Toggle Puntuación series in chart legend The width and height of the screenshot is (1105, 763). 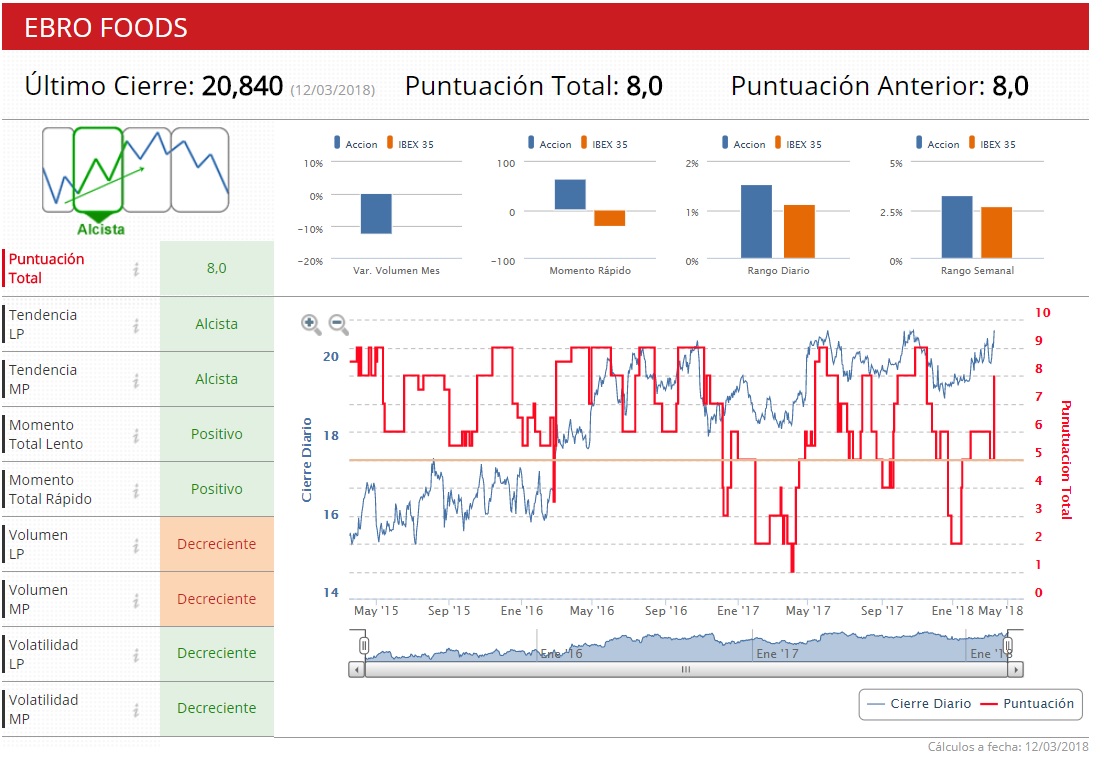pyautogui.click(x=1027, y=703)
